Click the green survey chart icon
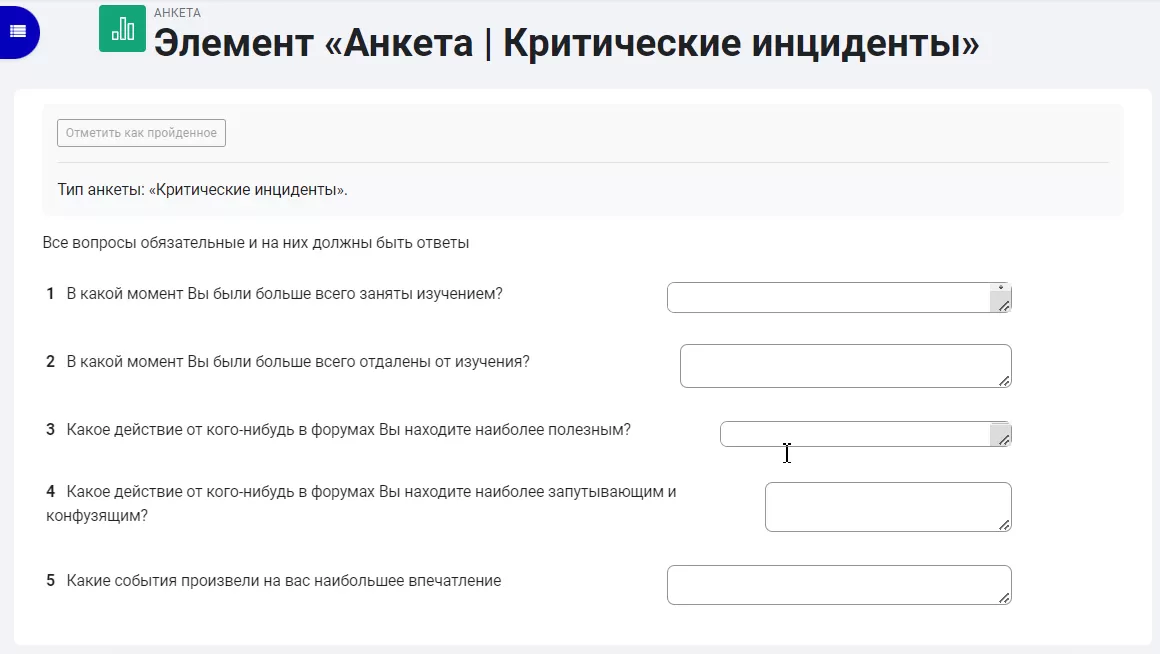 click(x=123, y=29)
